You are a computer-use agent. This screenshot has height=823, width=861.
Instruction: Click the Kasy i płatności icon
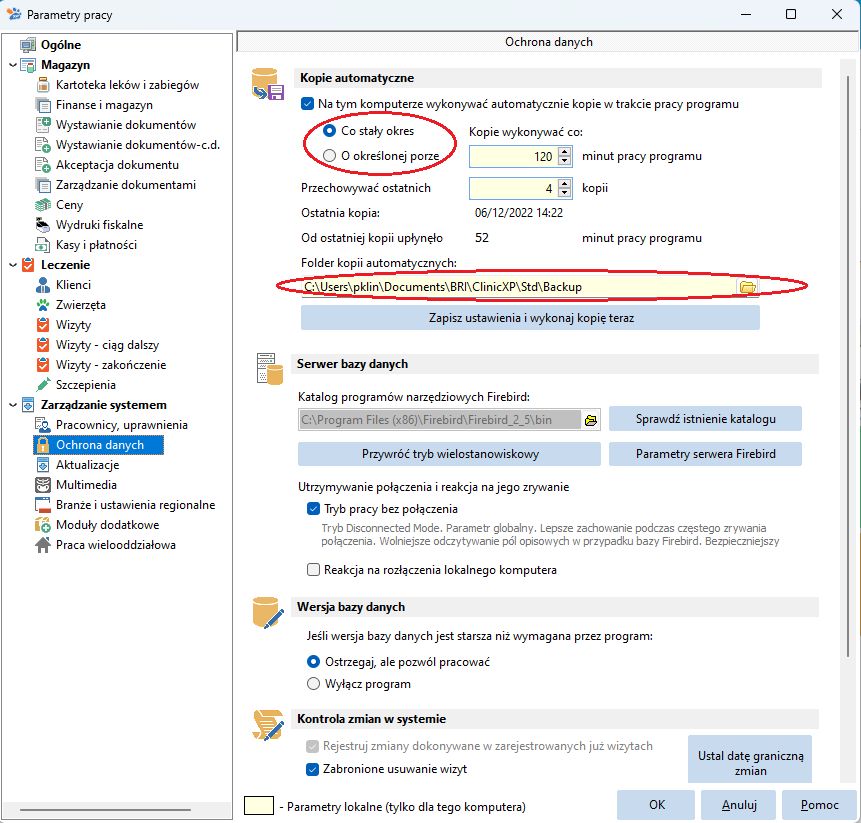pos(43,245)
